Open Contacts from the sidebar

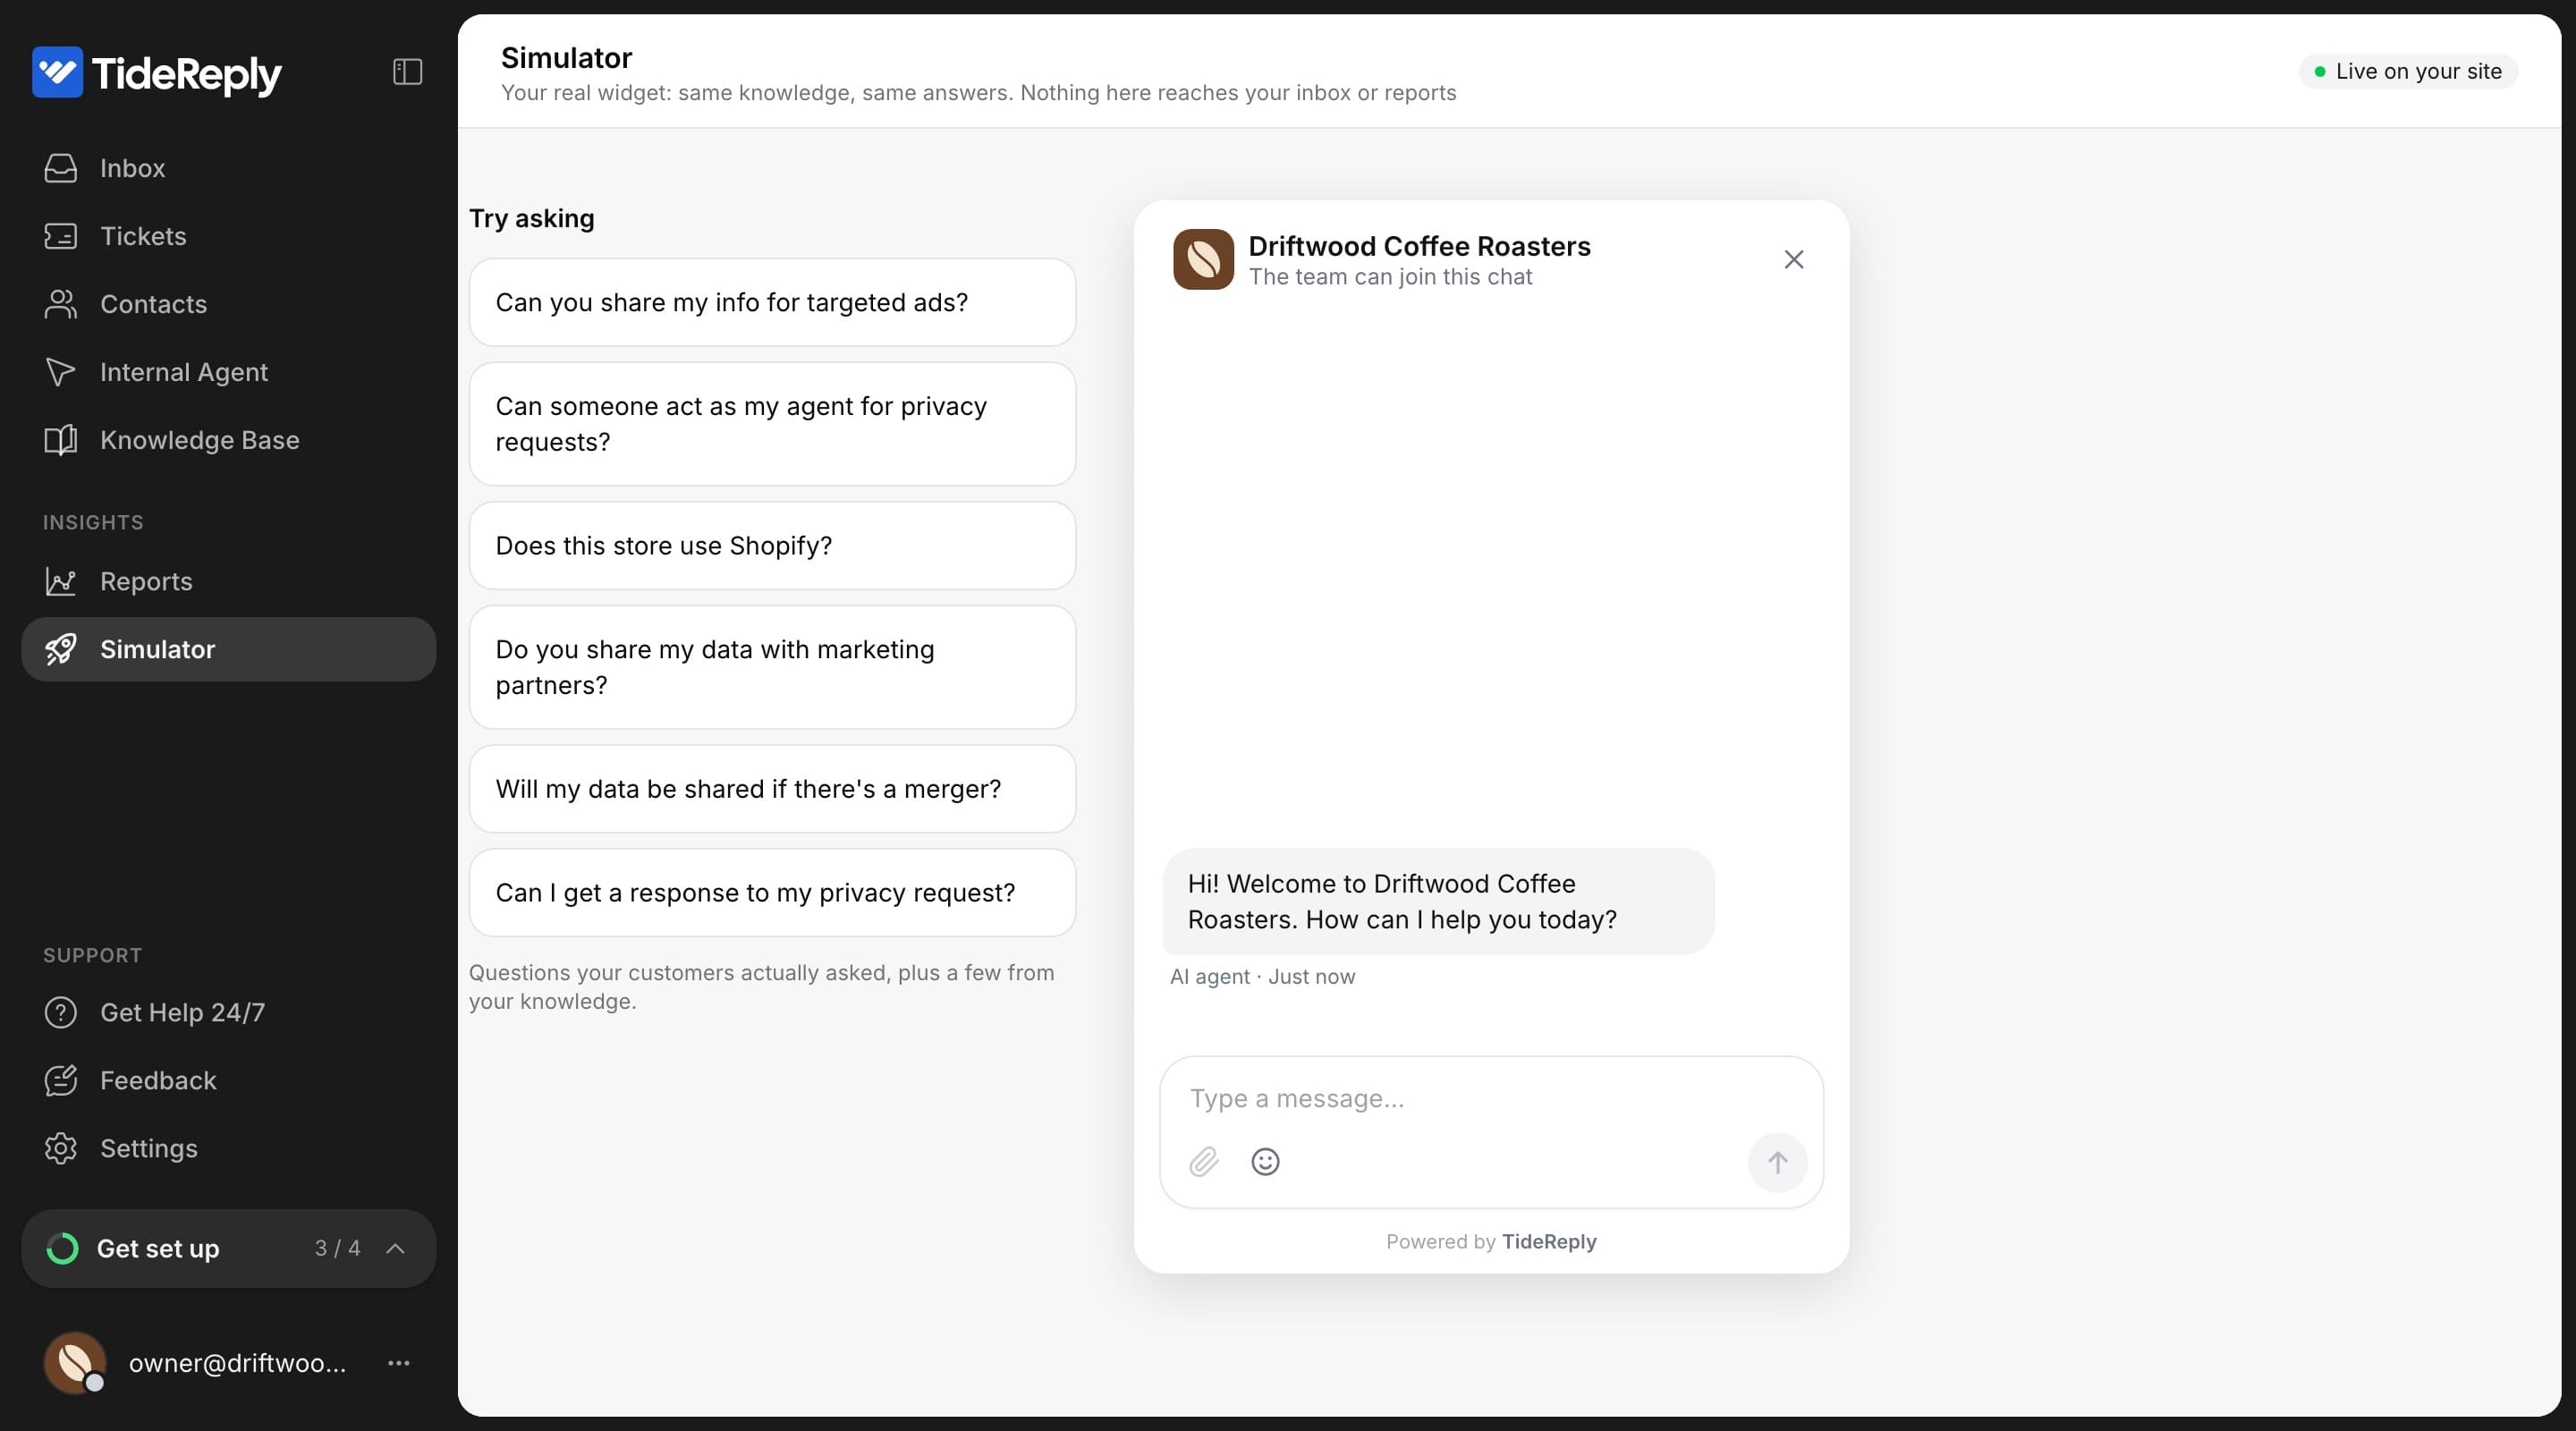[x=229, y=304]
